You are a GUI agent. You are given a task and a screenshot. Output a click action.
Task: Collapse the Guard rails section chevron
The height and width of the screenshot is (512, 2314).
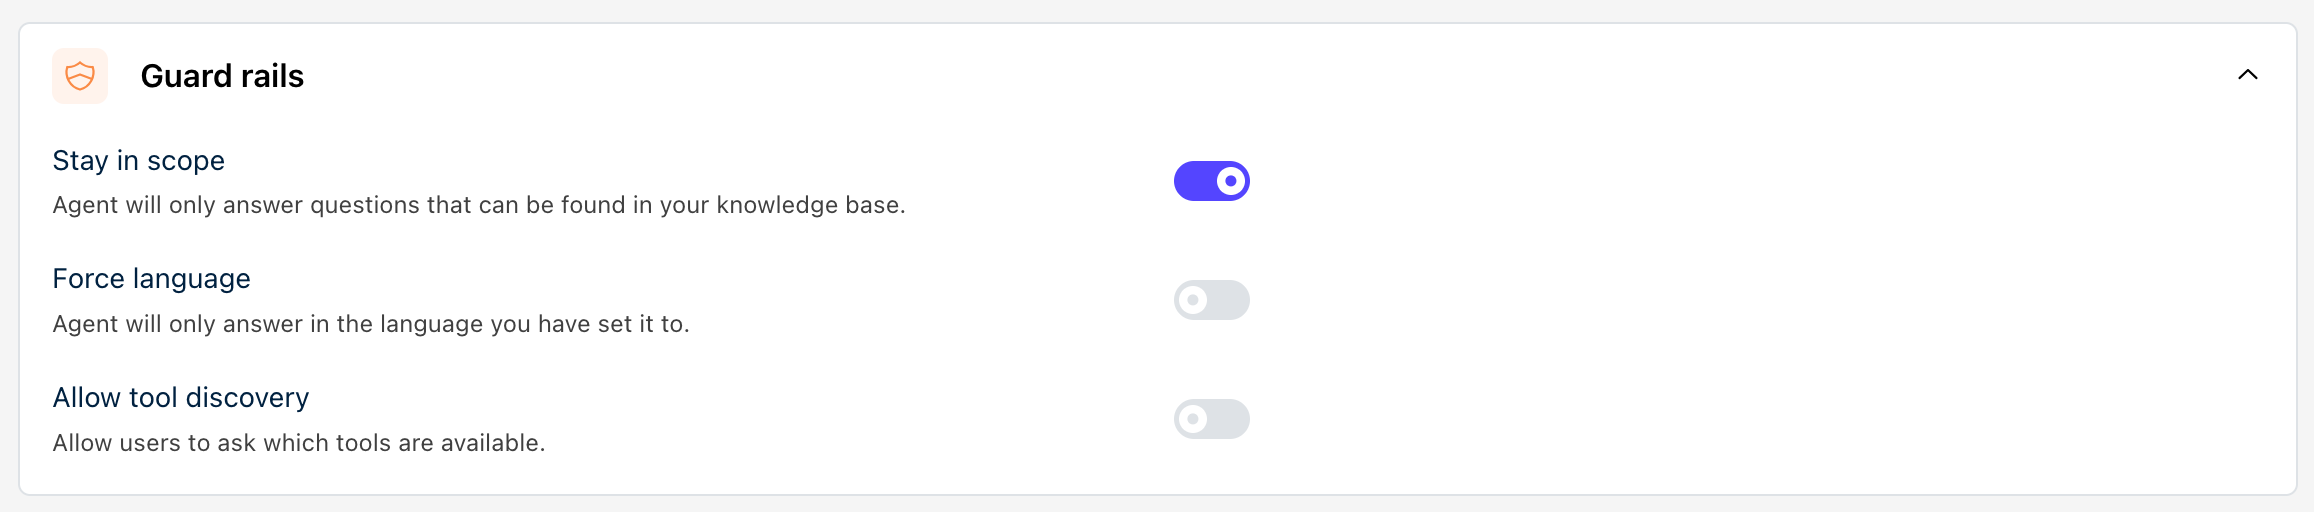point(2247,75)
